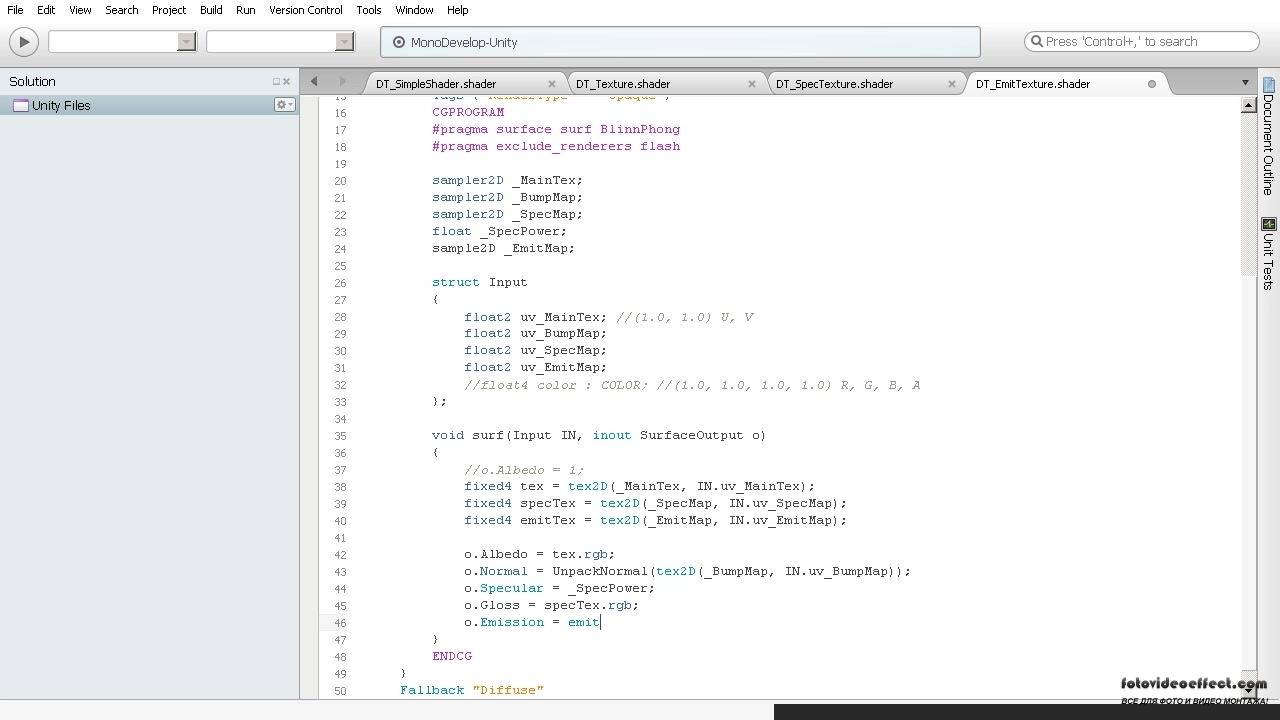Click the 'void surf(Input IN...' function line
The width and height of the screenshot is (1280, 720).
click(x=599, y=435)
